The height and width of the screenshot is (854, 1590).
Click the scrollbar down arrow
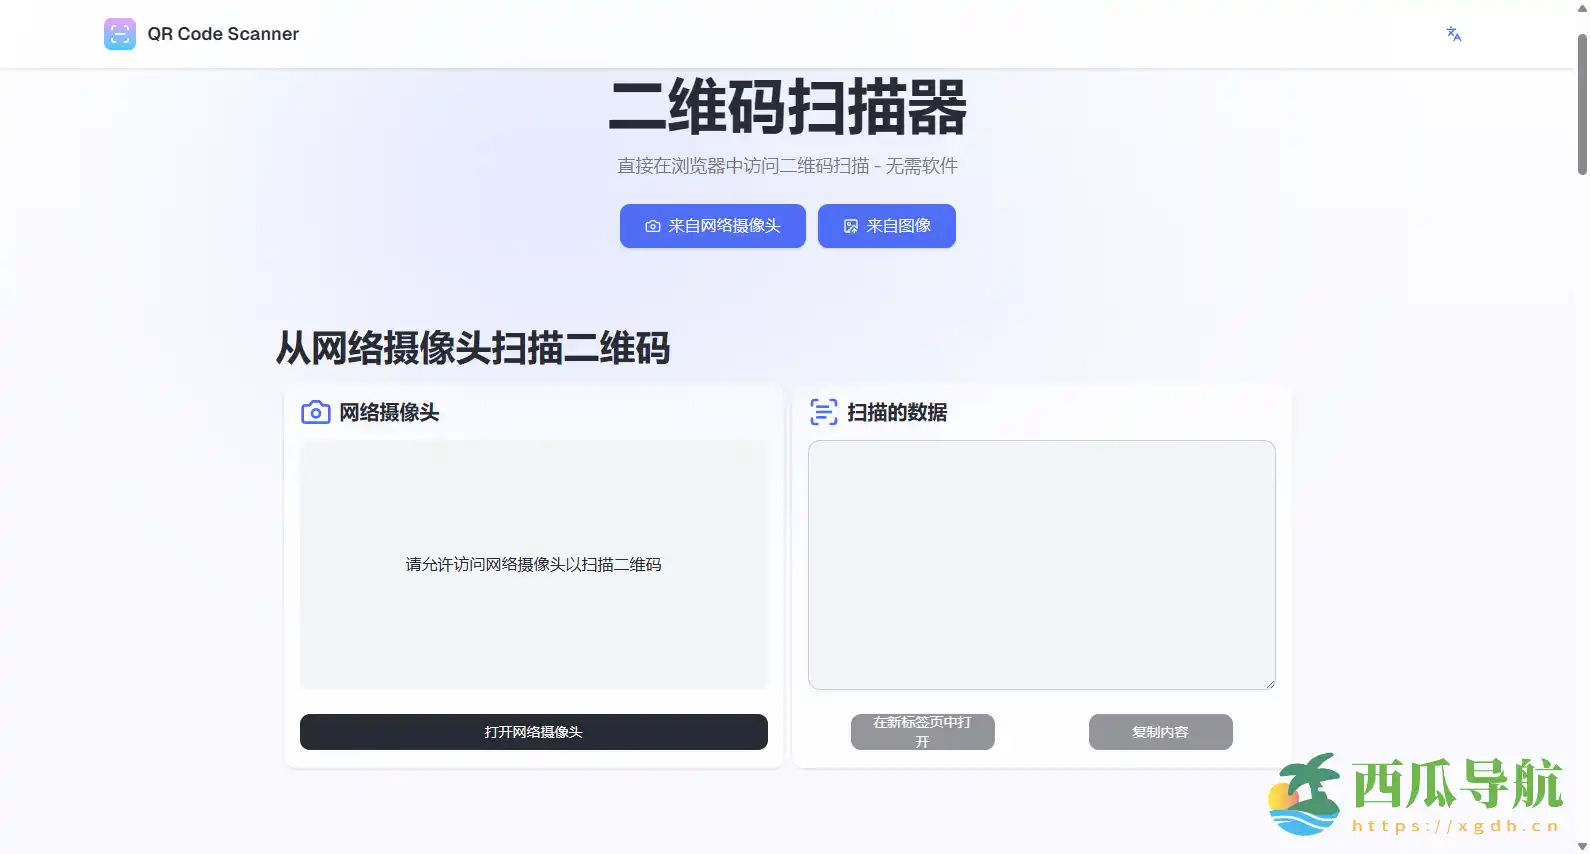tap(1581, 846)
